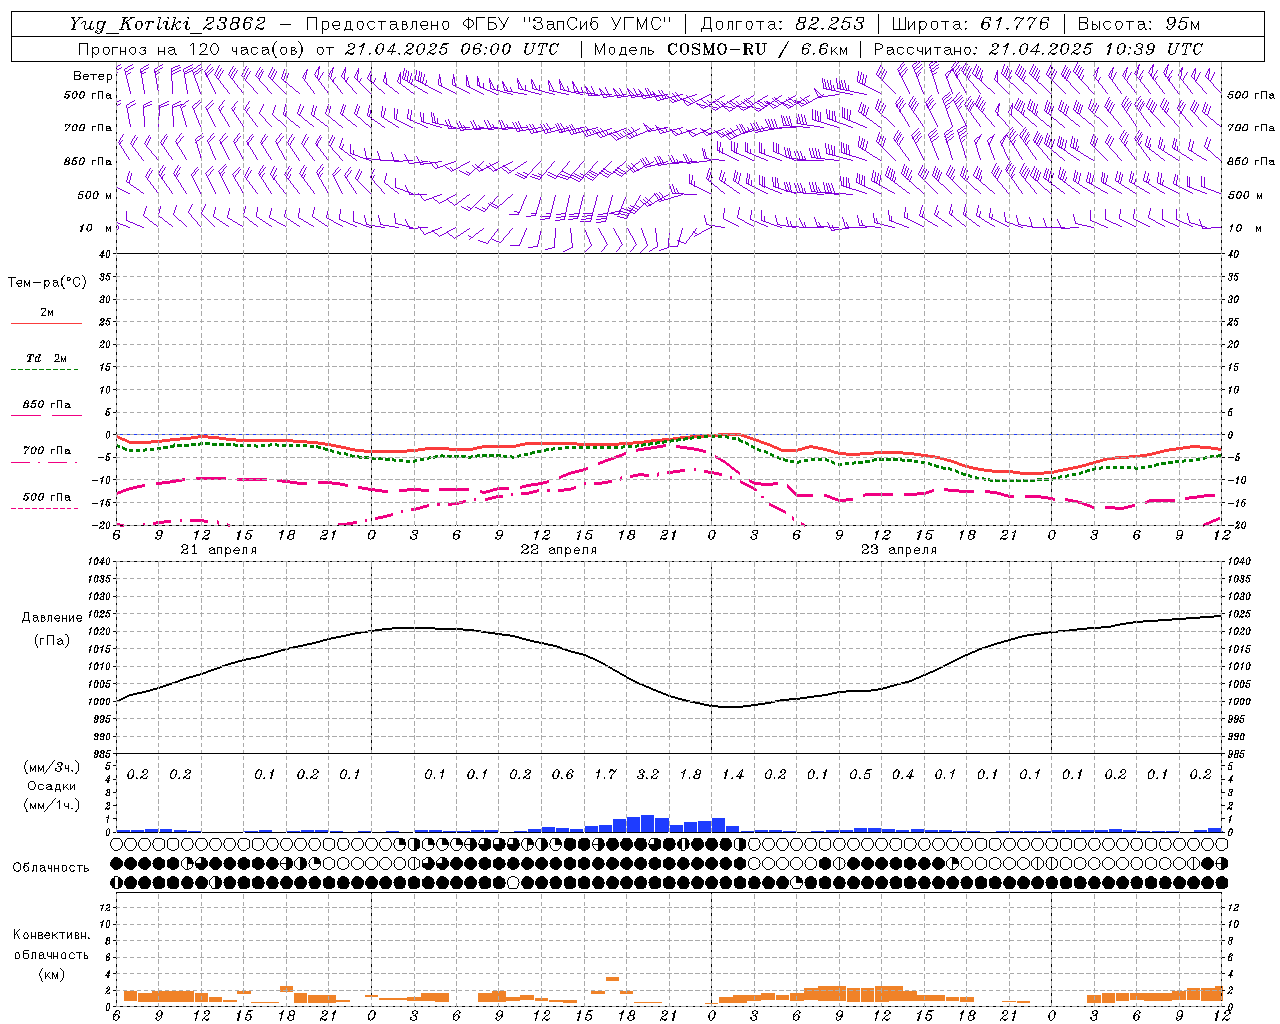This screenshot has height=1024, width=1280.
Task: Click the Высота: 95м label
Action: (1139, 24)
